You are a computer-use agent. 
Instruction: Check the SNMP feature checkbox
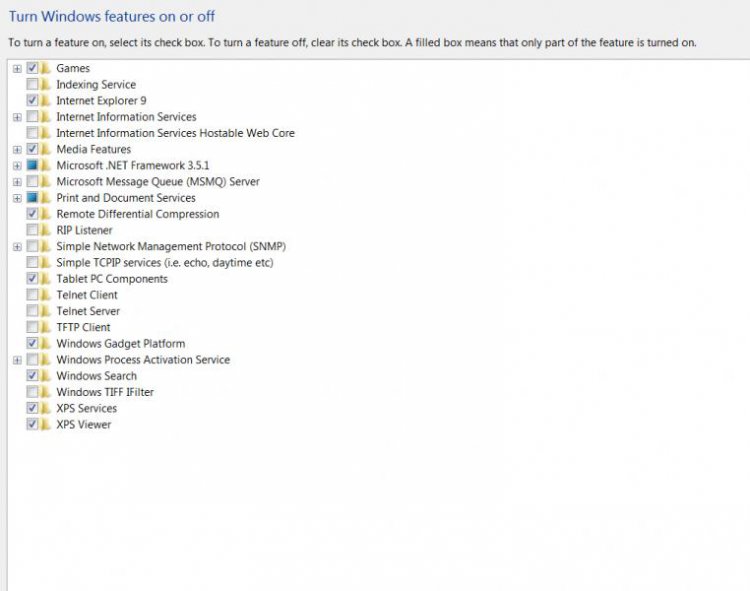tap(32, 246)
